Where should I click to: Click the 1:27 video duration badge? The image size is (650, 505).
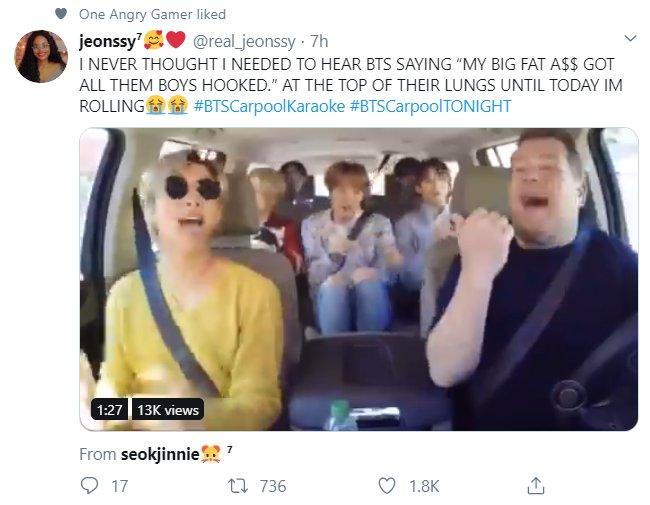pos(108,410)
